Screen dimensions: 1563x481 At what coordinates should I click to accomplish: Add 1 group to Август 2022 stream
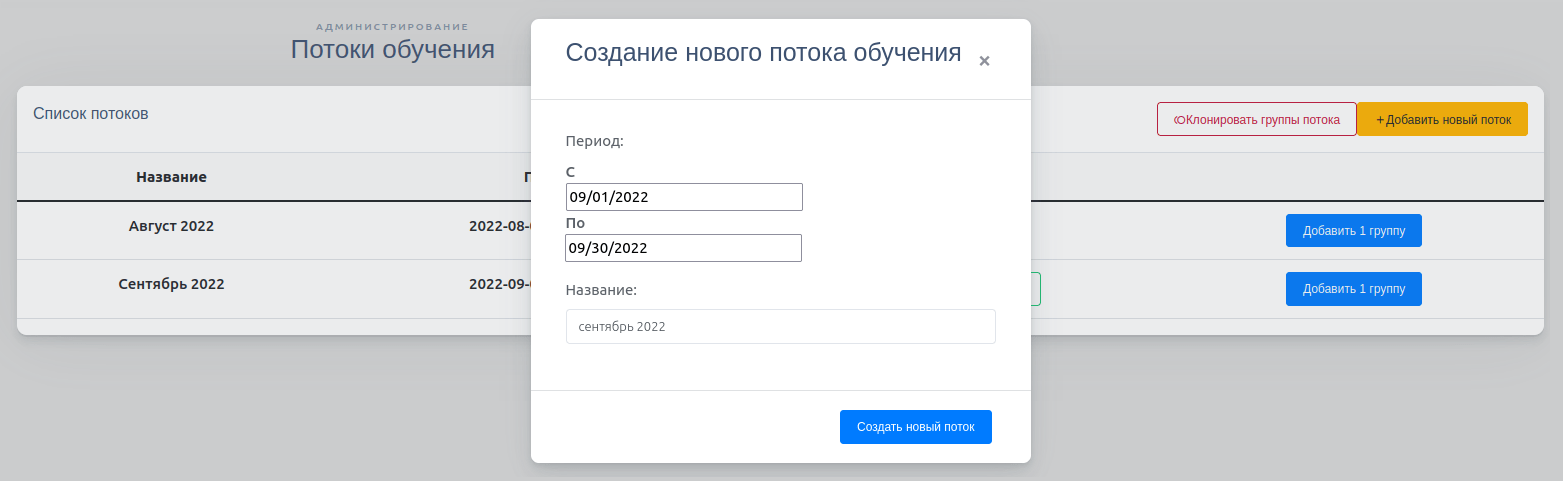[1353, 231]
